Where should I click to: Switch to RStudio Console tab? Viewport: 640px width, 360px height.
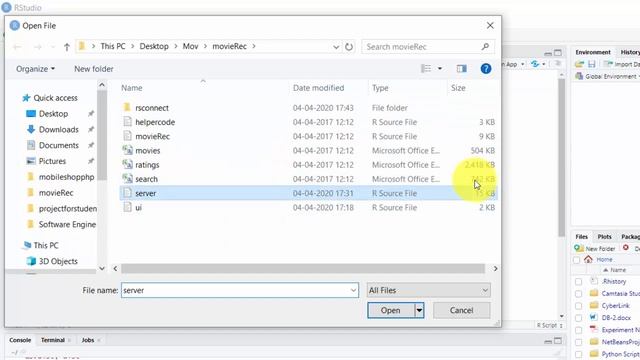20,340
